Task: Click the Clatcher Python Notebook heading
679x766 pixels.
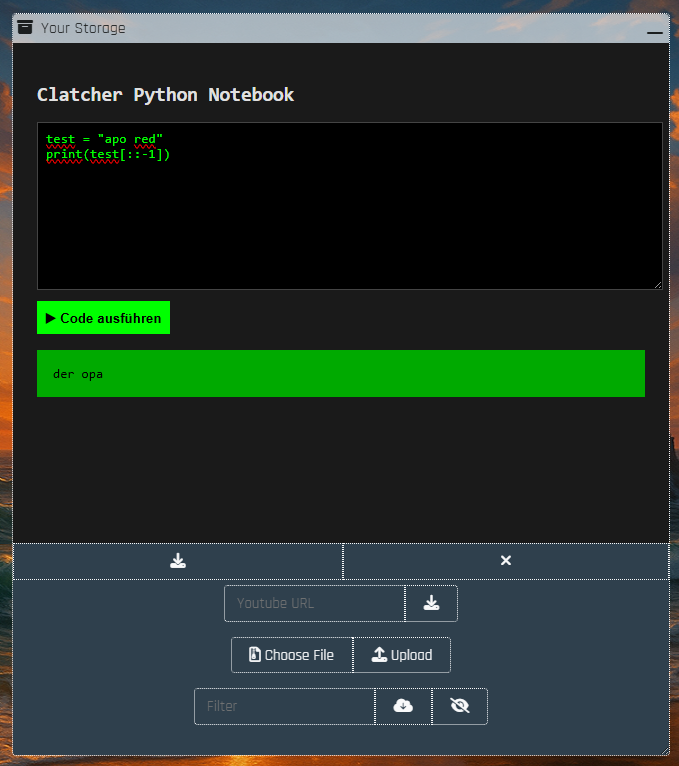Action: pos(166,95)
